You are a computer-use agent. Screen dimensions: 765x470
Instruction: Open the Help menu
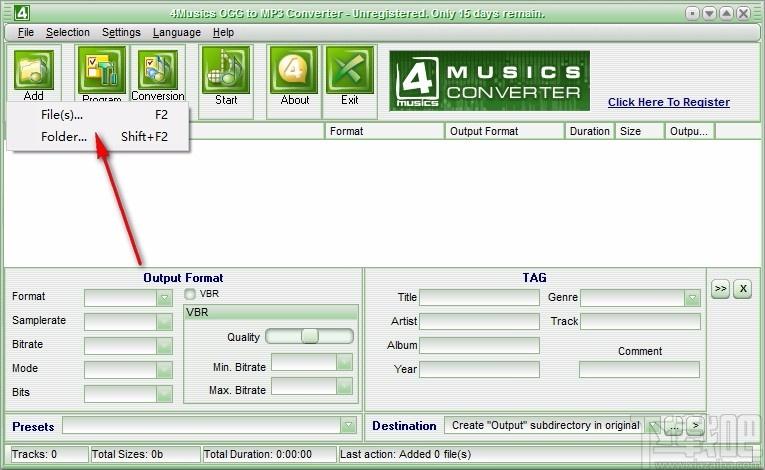point(223,32)
